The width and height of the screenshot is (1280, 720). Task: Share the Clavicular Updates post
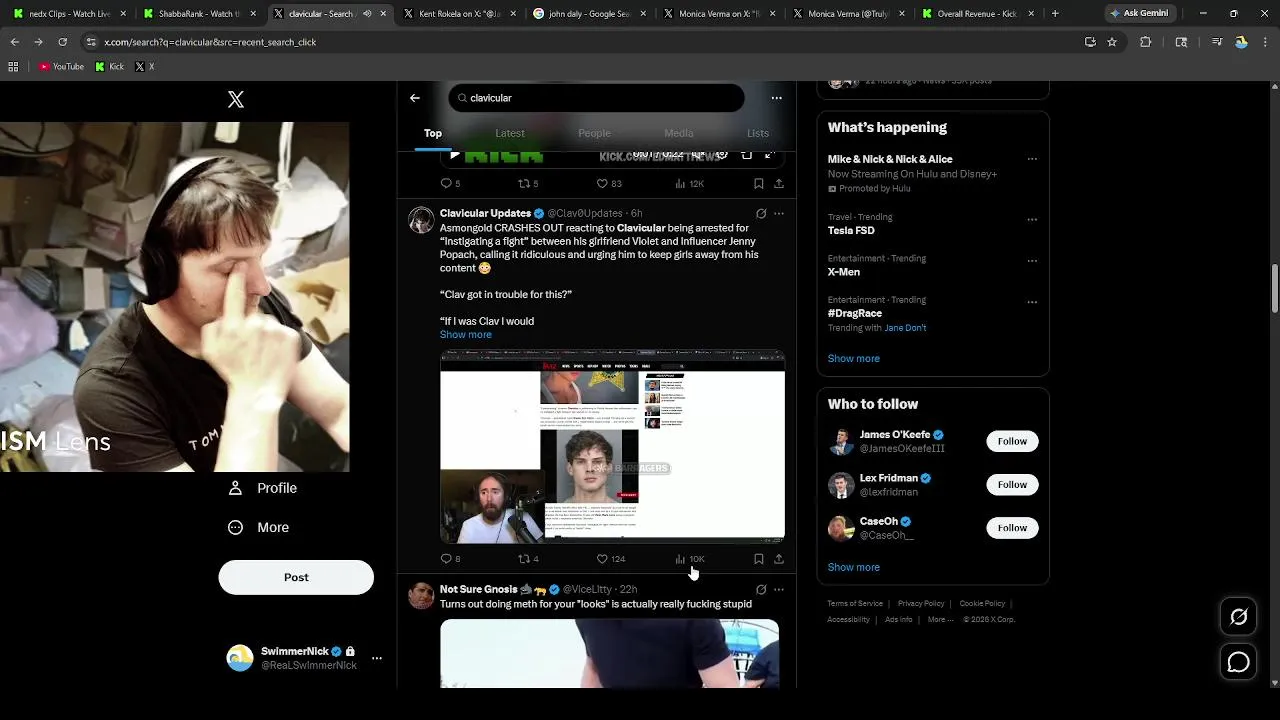779,559
